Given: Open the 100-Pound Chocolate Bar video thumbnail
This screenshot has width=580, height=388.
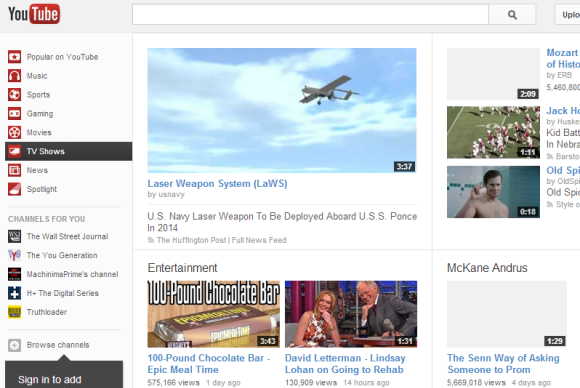Looking at the screenshot, I should pyautogui.click(x=213, y=314).
